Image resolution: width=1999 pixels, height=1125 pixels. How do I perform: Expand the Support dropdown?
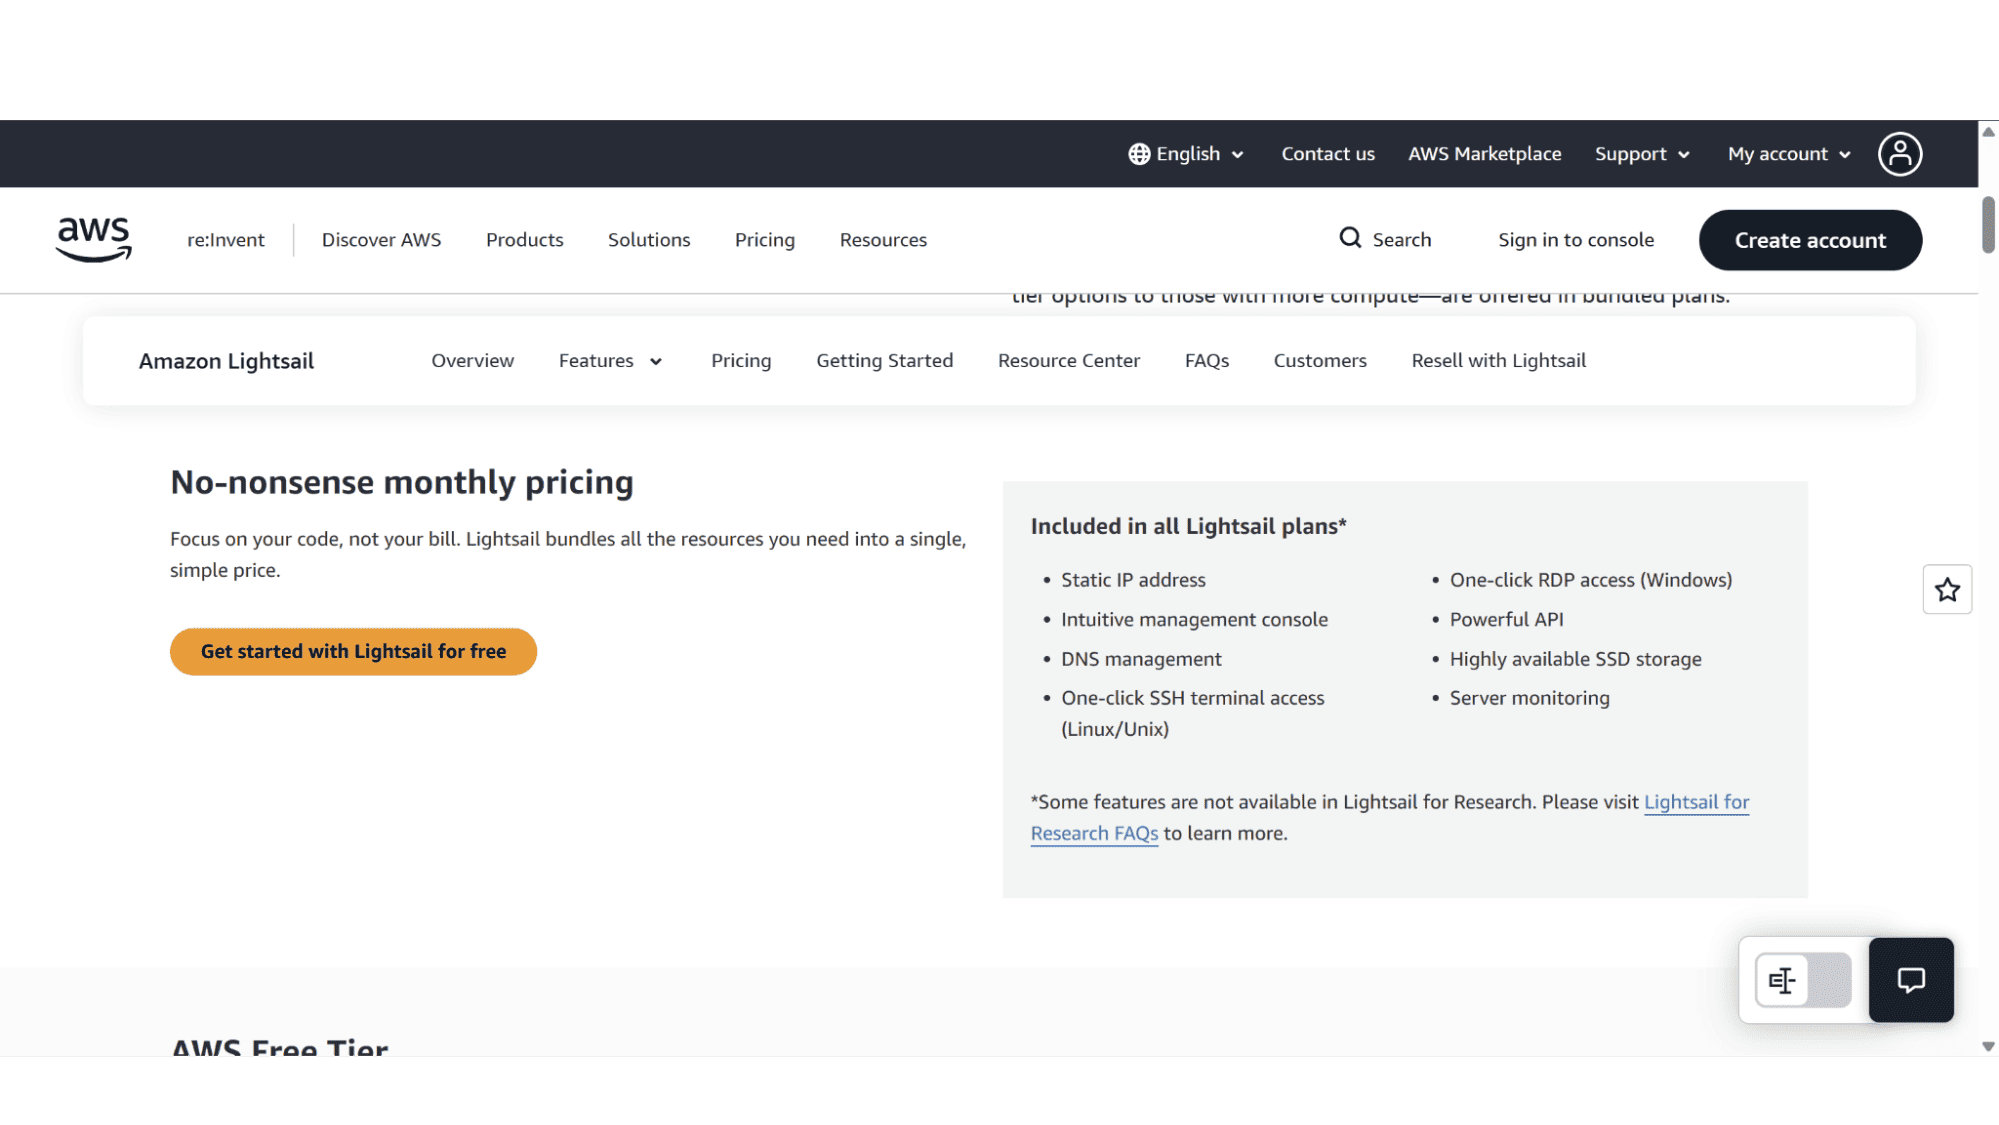pos(1642,154)
